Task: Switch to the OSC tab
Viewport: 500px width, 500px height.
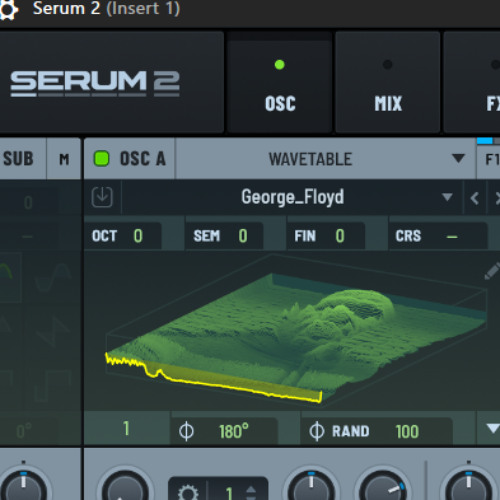Action: (x=280, y=83)
